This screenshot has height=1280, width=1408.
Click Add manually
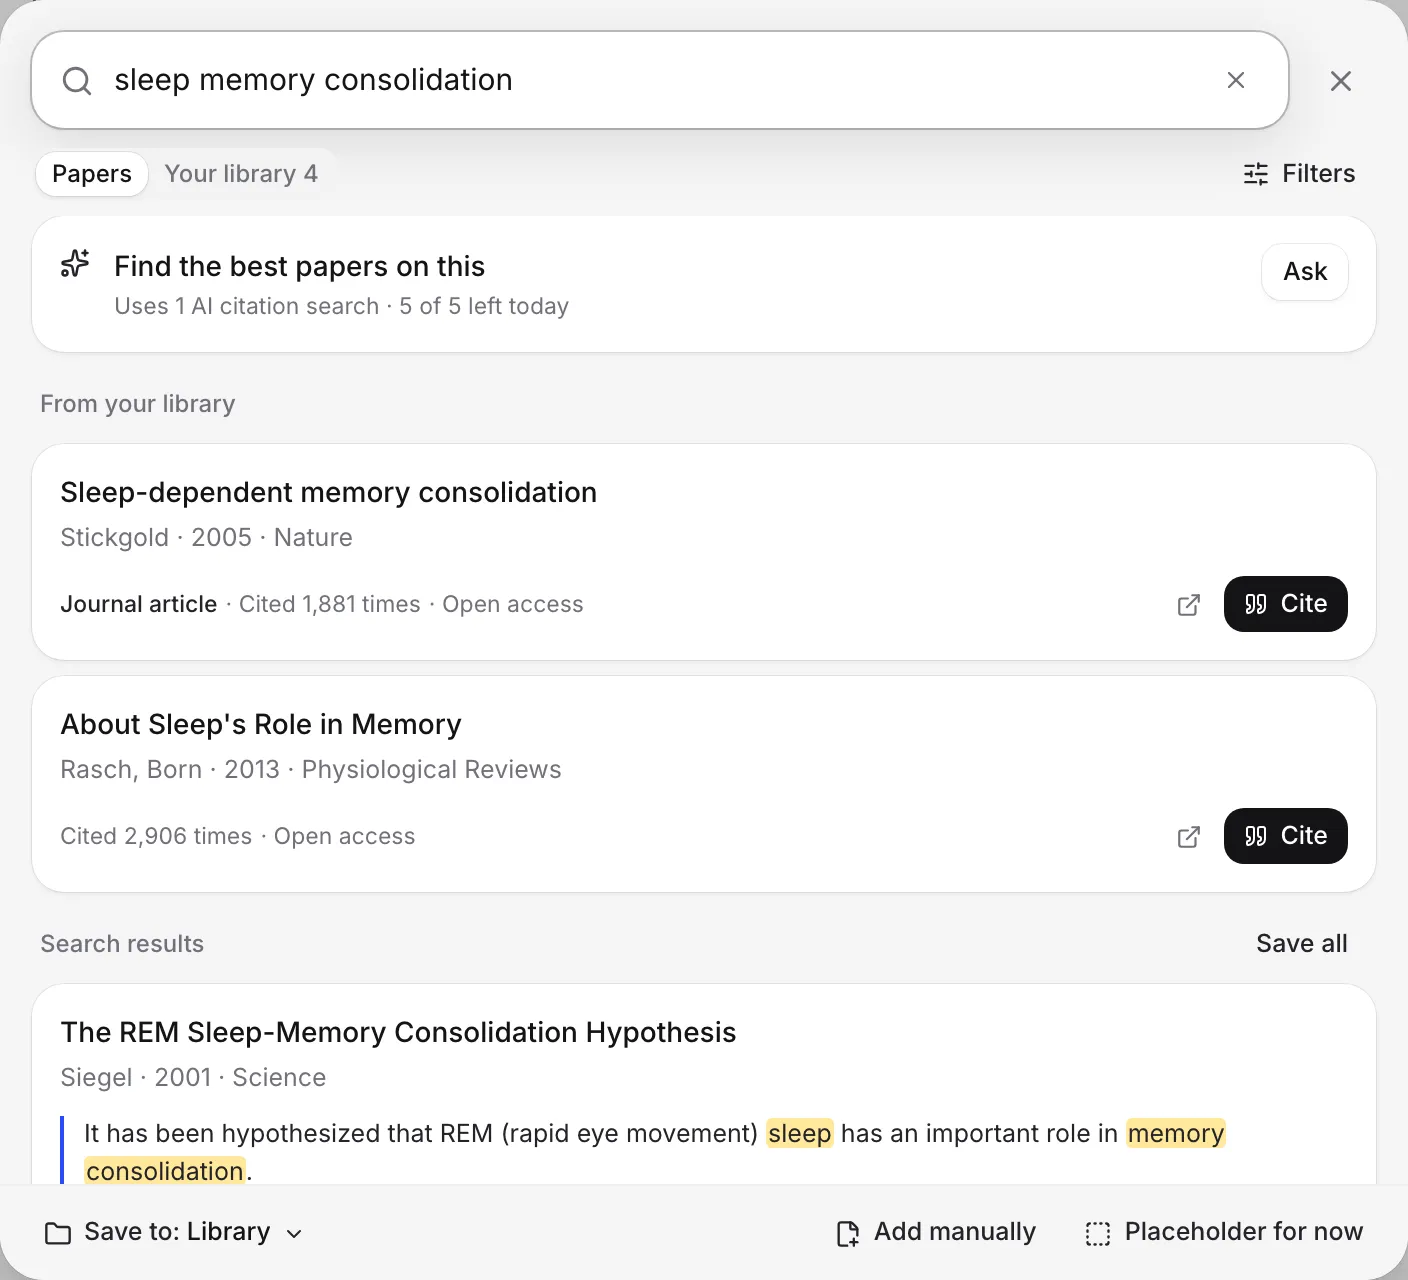936,1232
